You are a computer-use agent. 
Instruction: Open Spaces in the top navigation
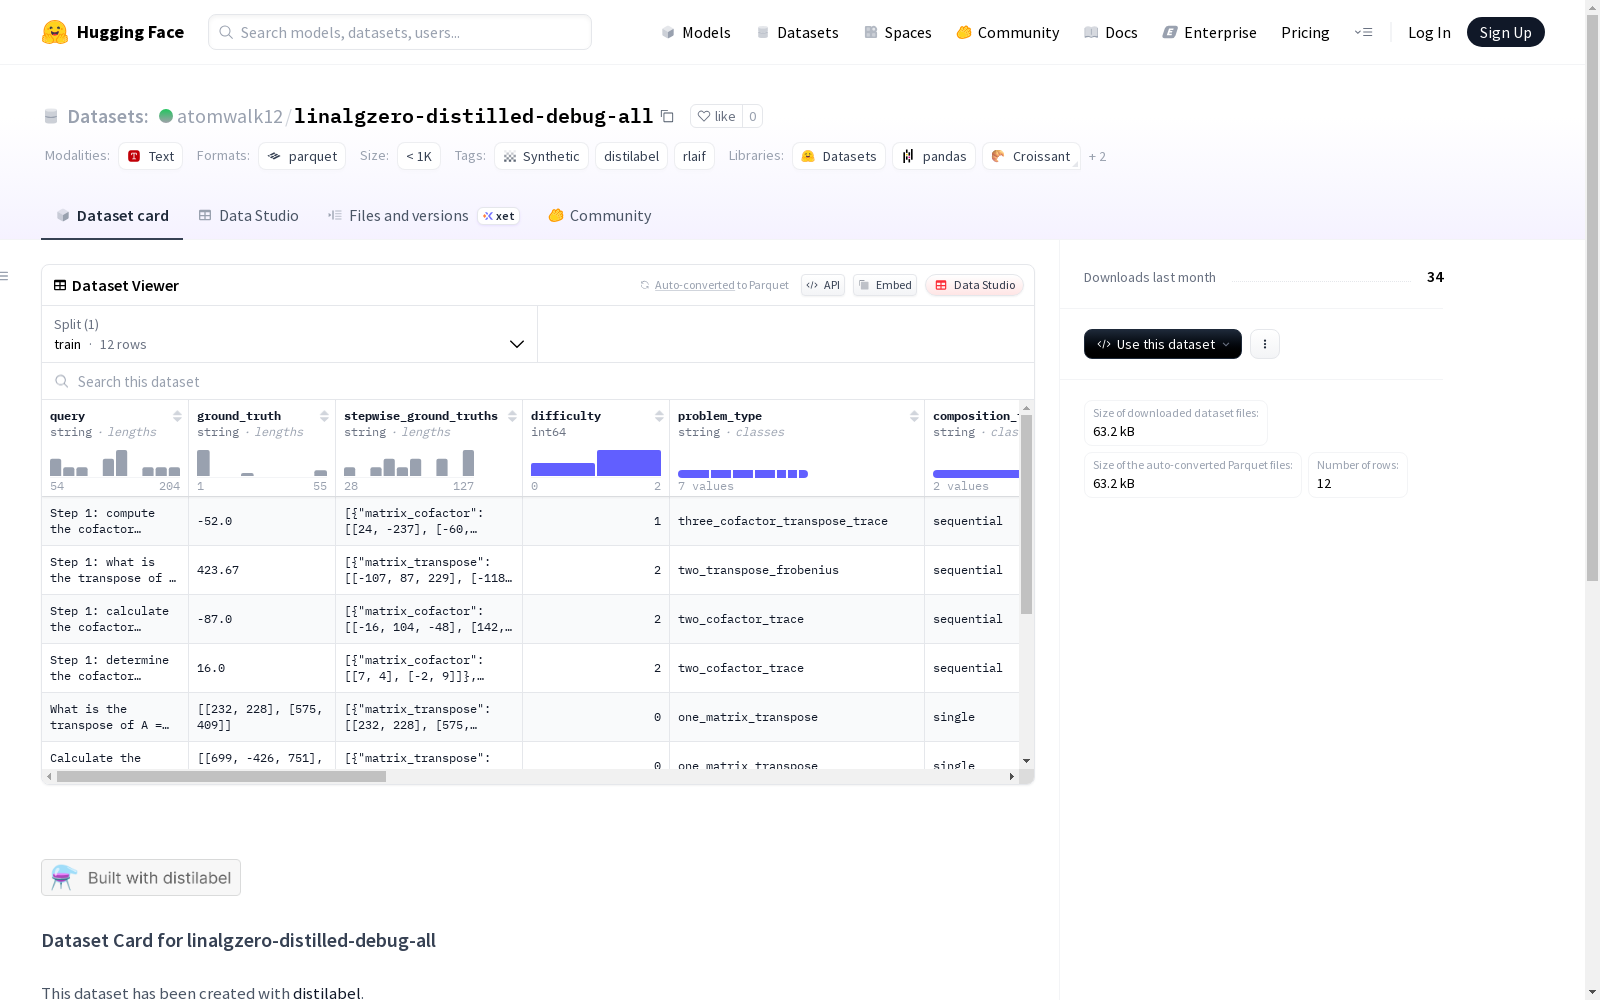click(898, 32)
